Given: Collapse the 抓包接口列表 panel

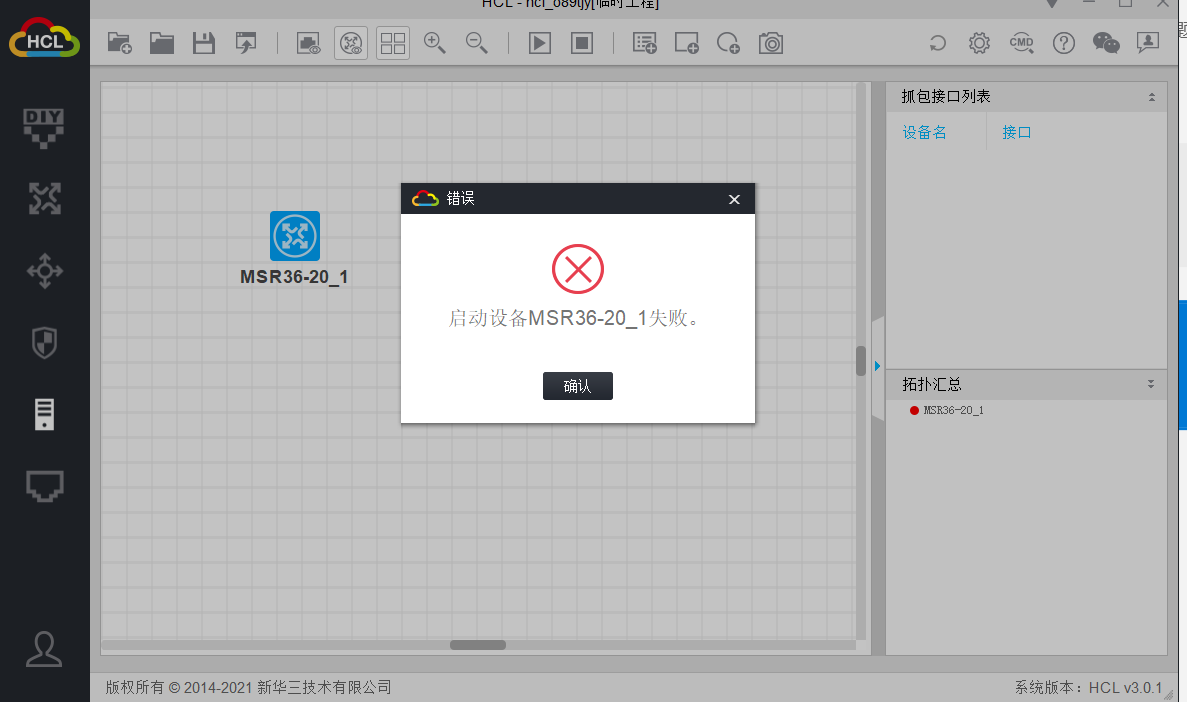Looking at the screenshot, I should 1151,97.
